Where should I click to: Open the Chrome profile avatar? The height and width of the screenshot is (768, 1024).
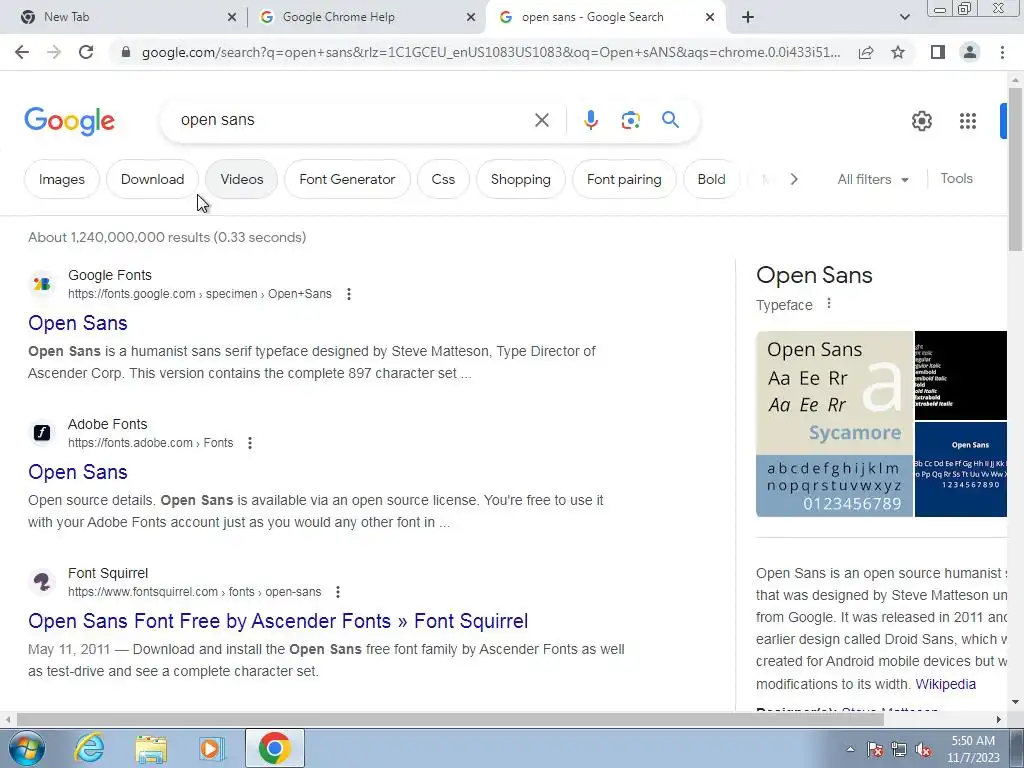[x=970, y=52]
